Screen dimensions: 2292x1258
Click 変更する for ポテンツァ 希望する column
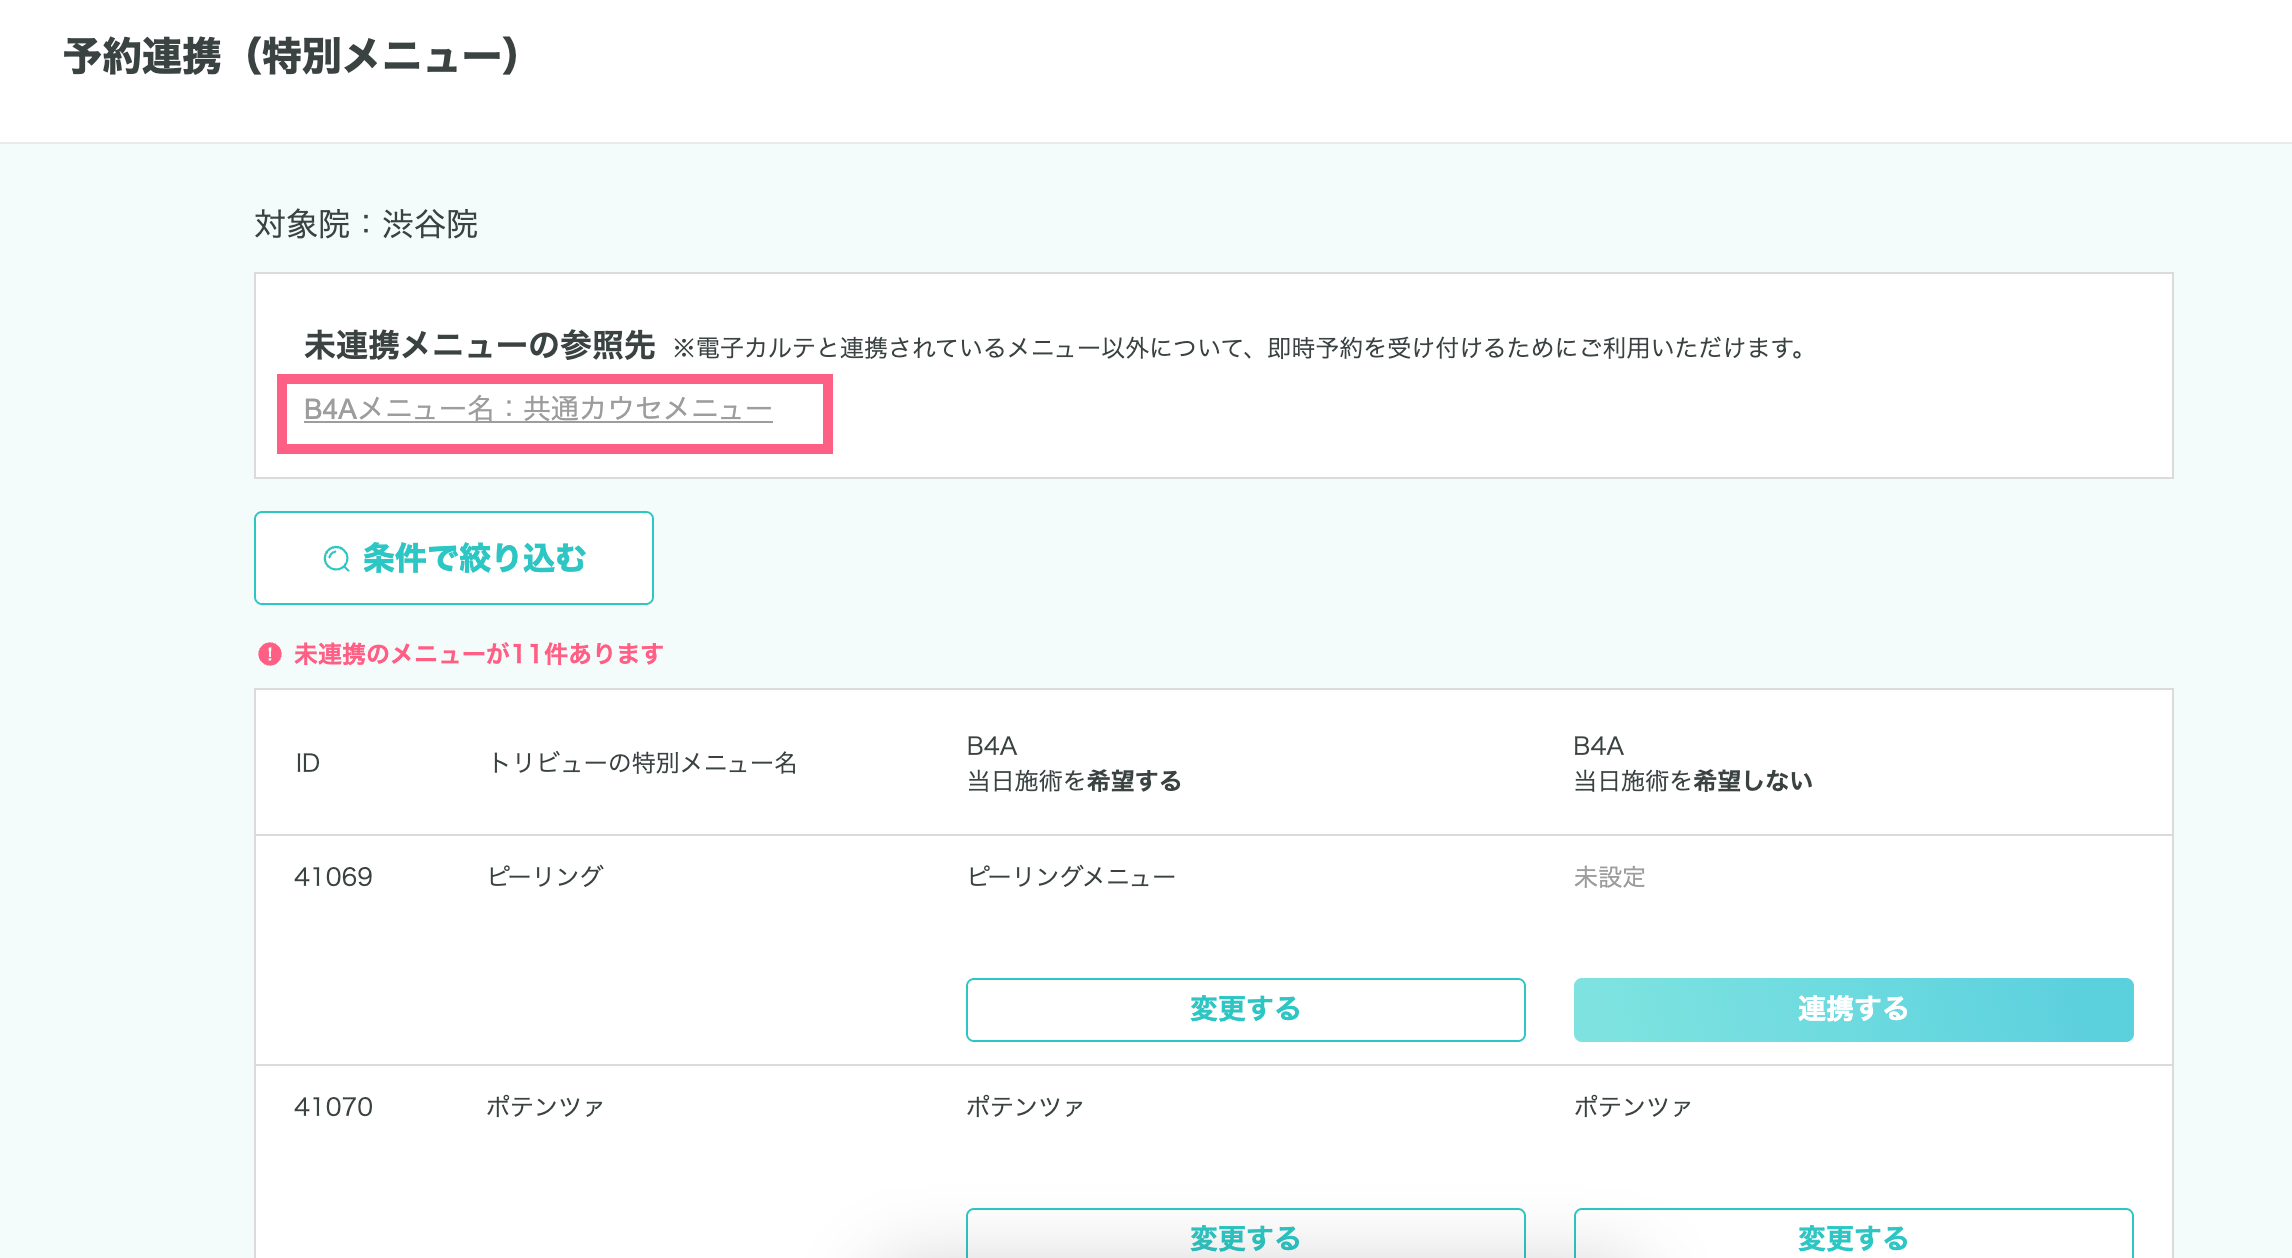click(x=1245, y=1237)
